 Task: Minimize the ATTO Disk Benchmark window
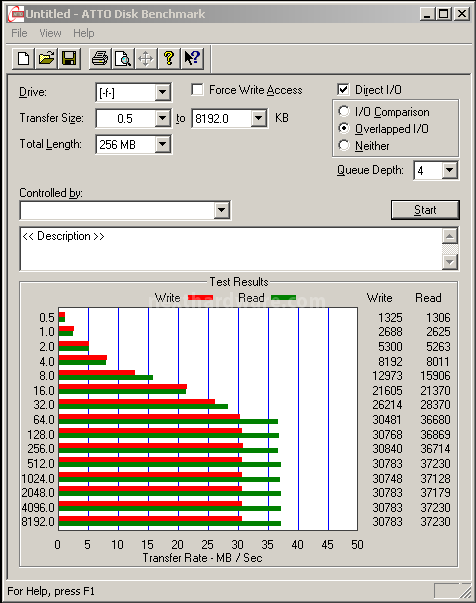point(427,14)
